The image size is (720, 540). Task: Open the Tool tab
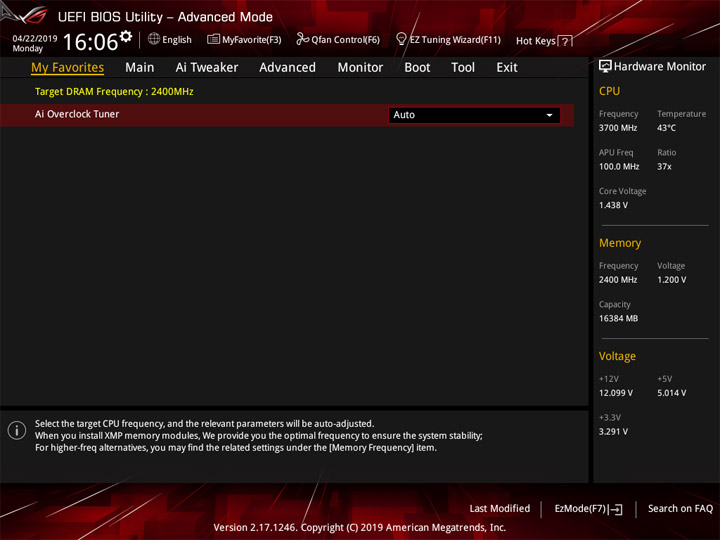[463, 68]
